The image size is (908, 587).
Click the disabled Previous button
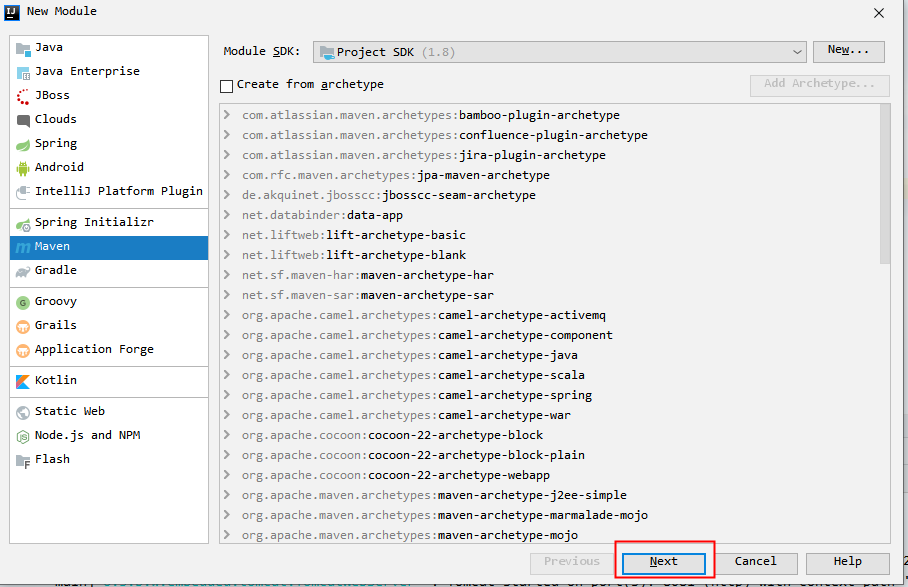[x=572, y=563]
